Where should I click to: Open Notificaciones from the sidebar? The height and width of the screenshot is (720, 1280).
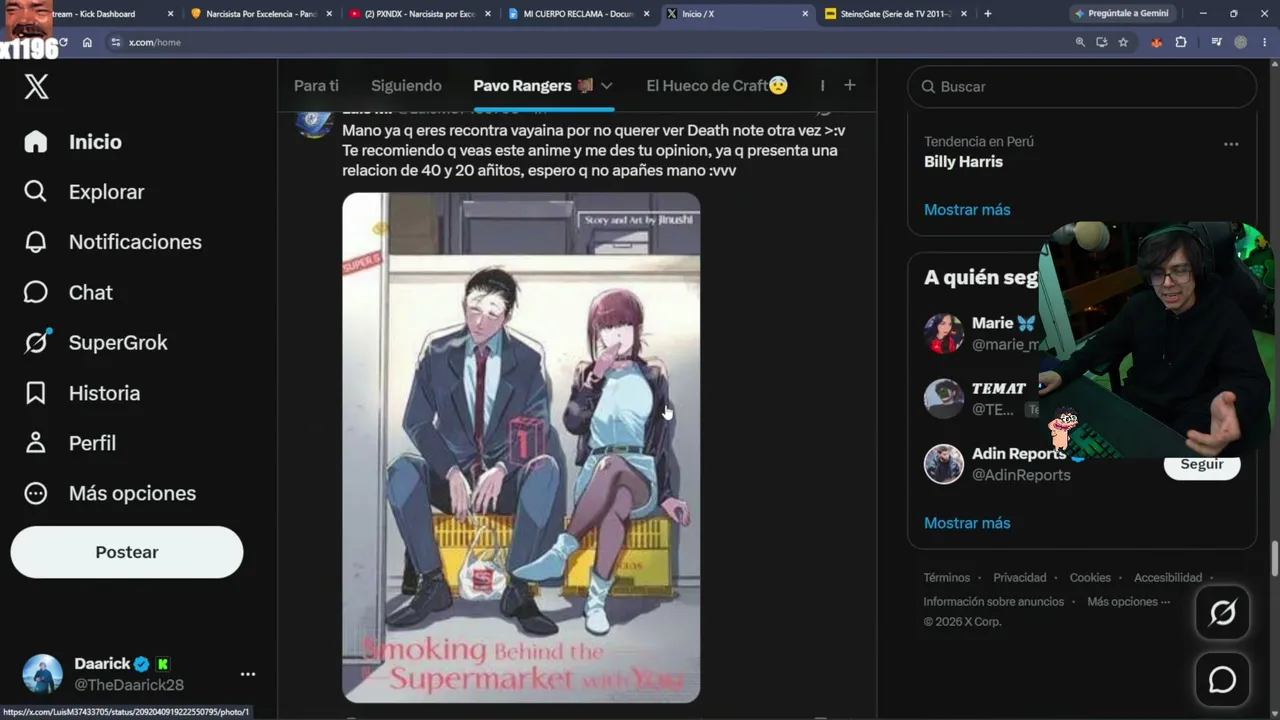[113, 242]
